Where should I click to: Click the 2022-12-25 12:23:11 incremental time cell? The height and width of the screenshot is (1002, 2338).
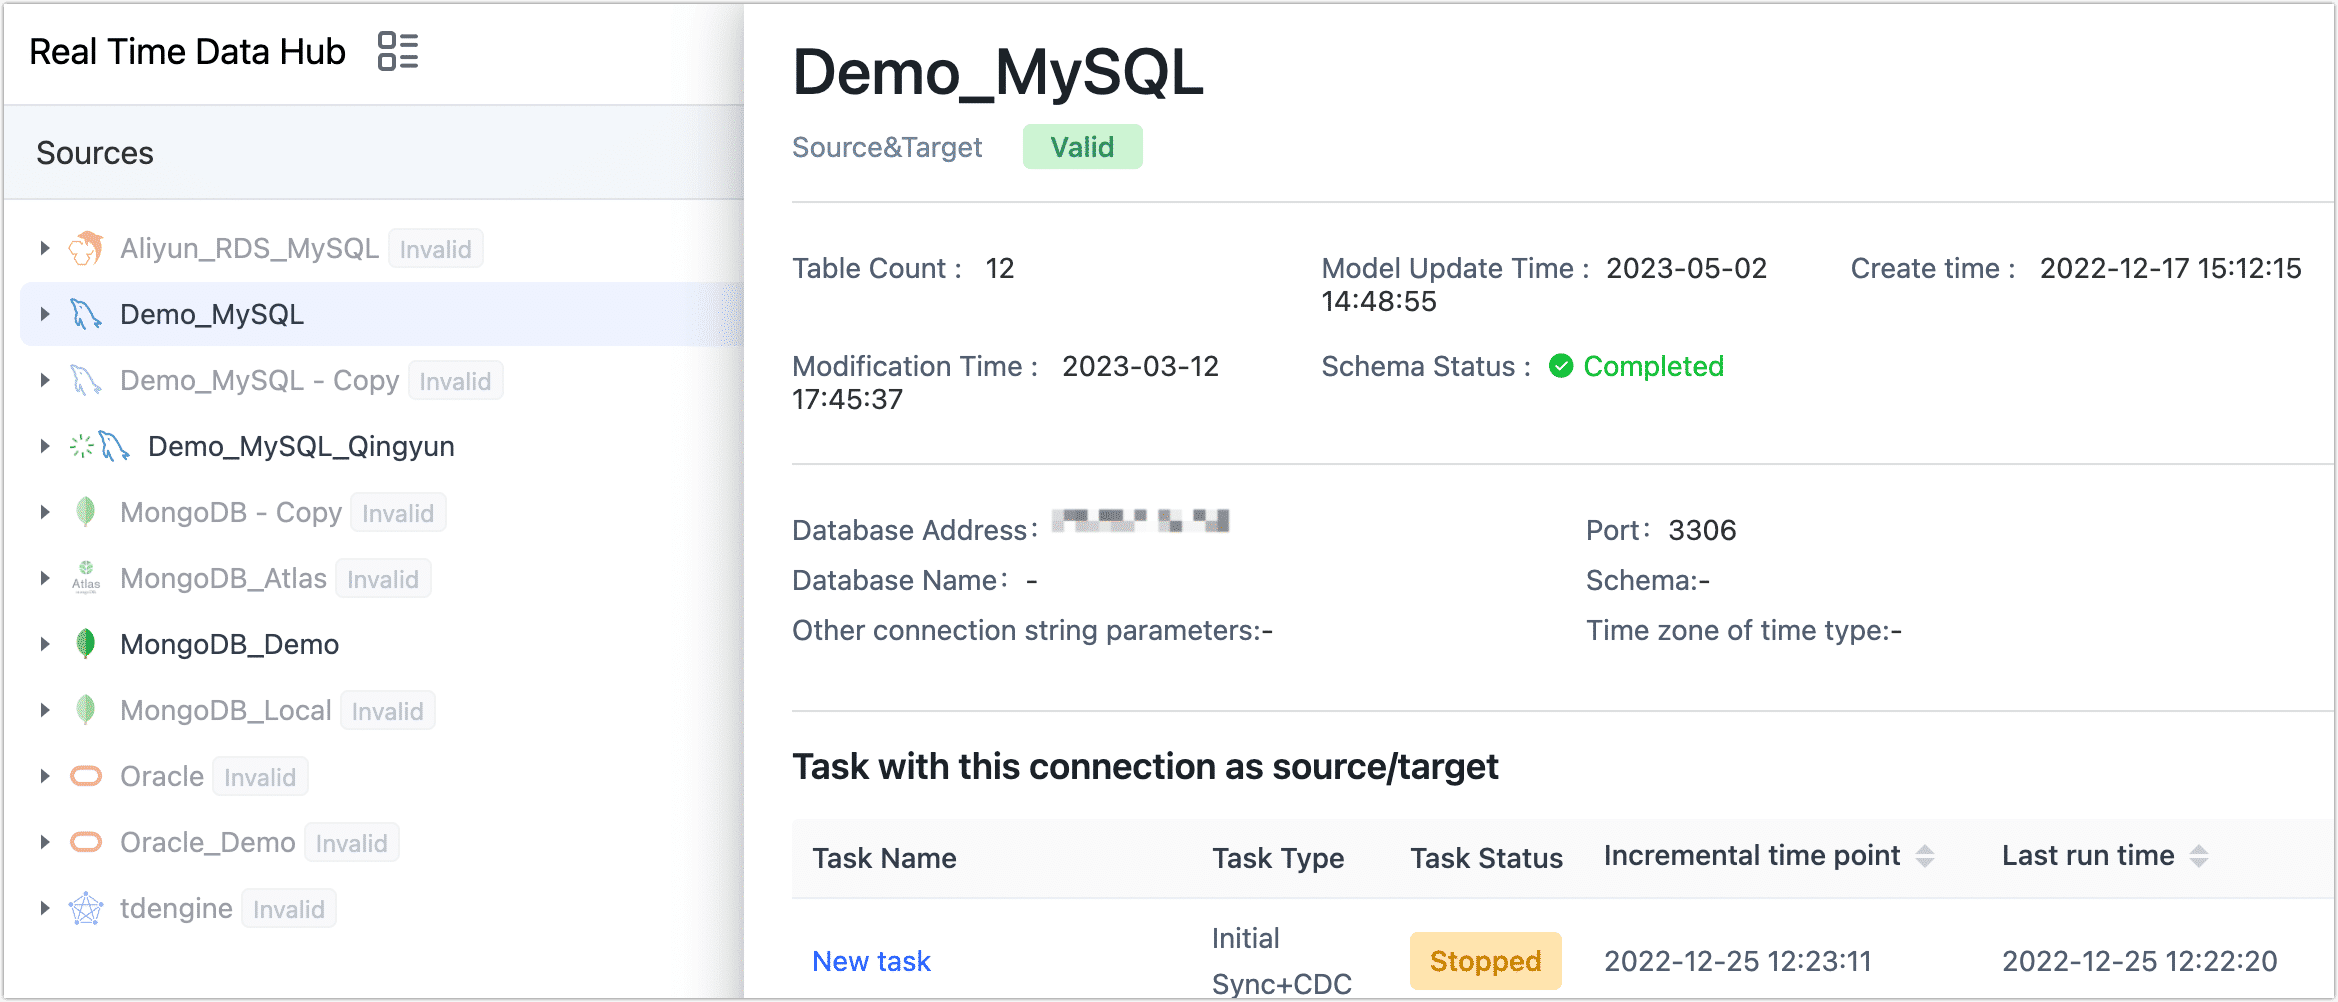1737,961
